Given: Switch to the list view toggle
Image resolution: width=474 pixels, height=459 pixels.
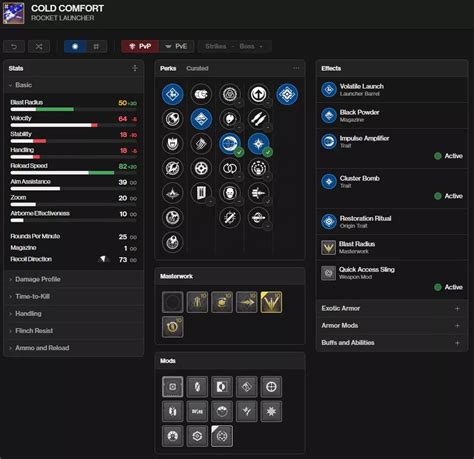Looking at the screenshot, I should pyautogui.click(x=75, y=46).
